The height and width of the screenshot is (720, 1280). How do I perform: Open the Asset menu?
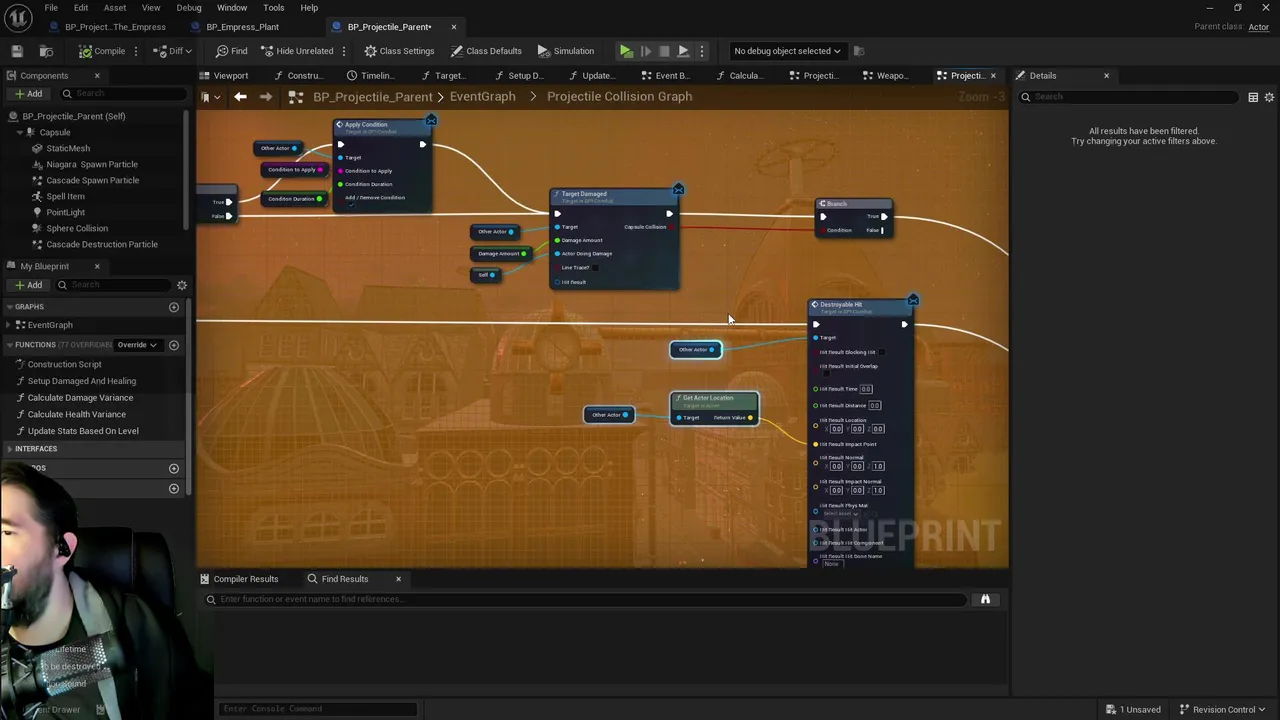(115, 8)
